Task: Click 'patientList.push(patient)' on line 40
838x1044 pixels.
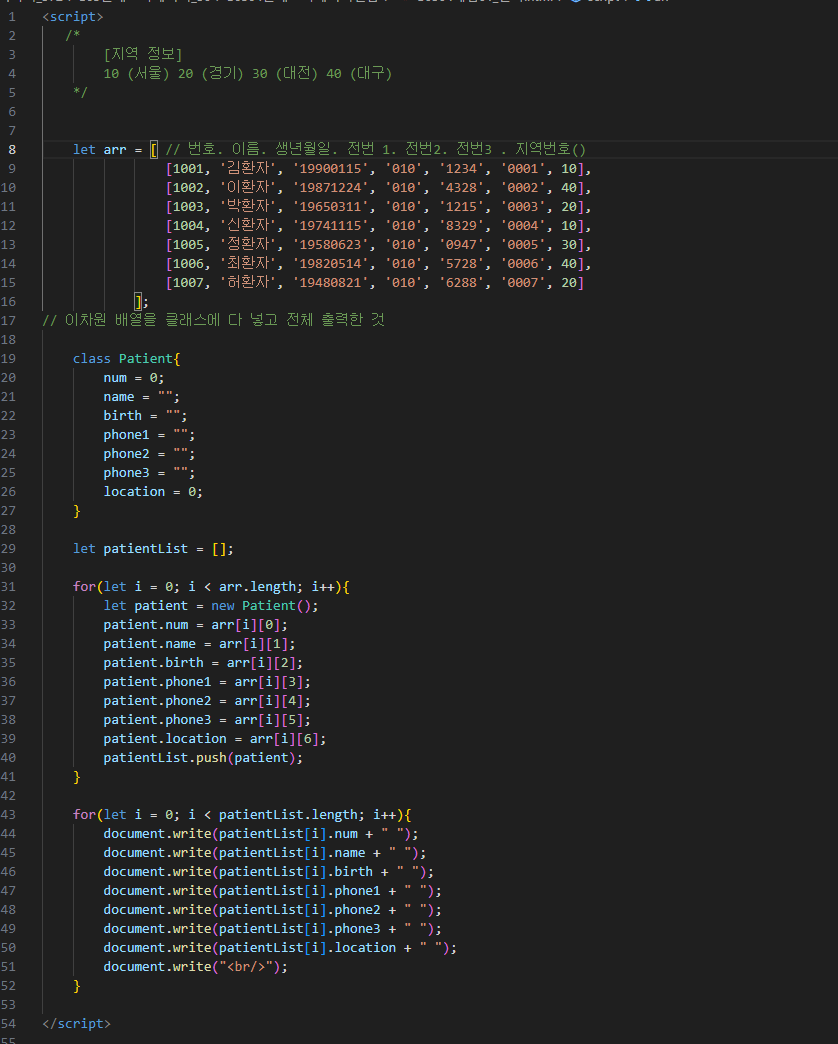Action: pos(200,758)
